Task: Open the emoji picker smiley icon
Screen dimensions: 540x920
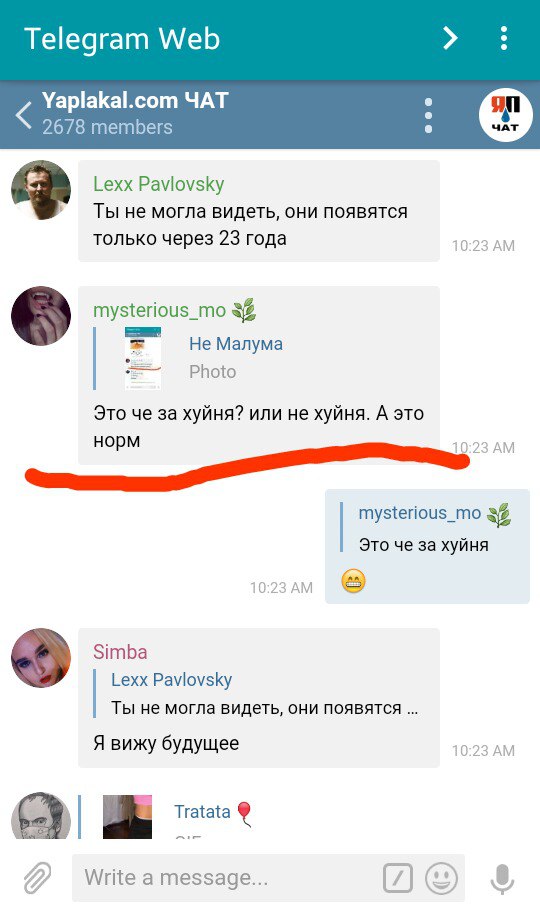Action: point(441,878)
